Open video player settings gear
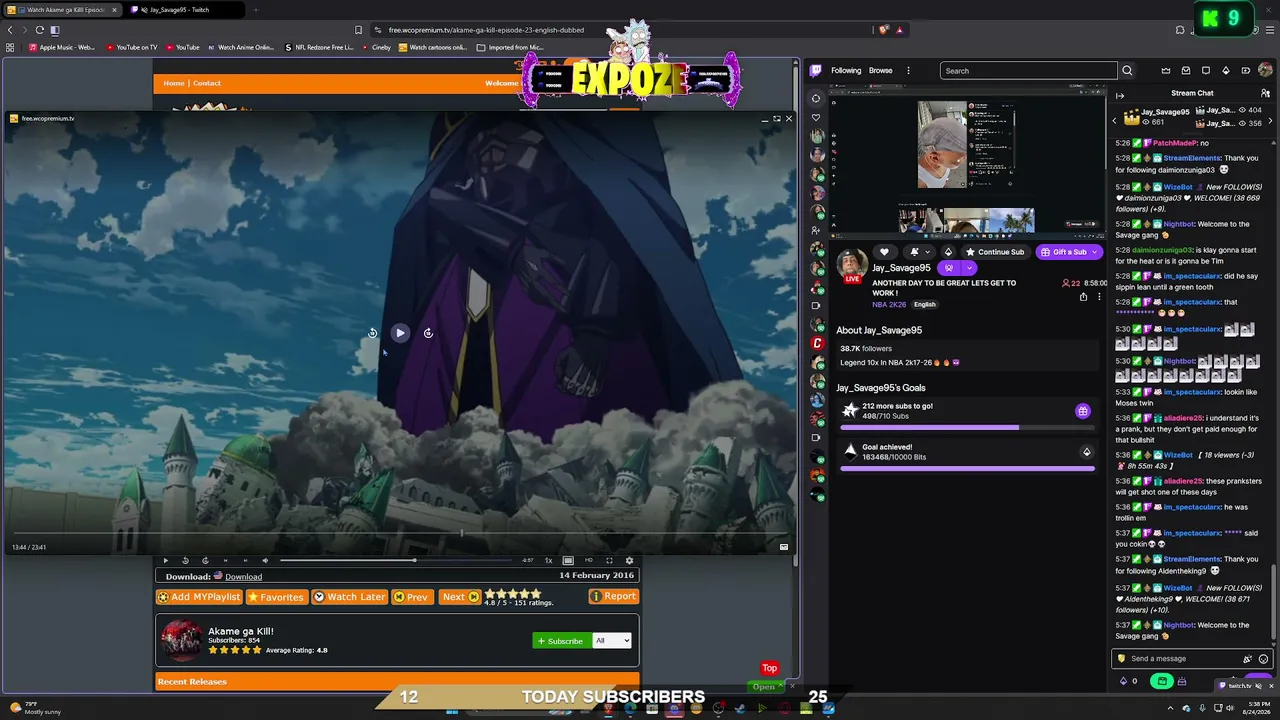The height and width of the screenshot is (720, 1280). click(x=629, y=561)
